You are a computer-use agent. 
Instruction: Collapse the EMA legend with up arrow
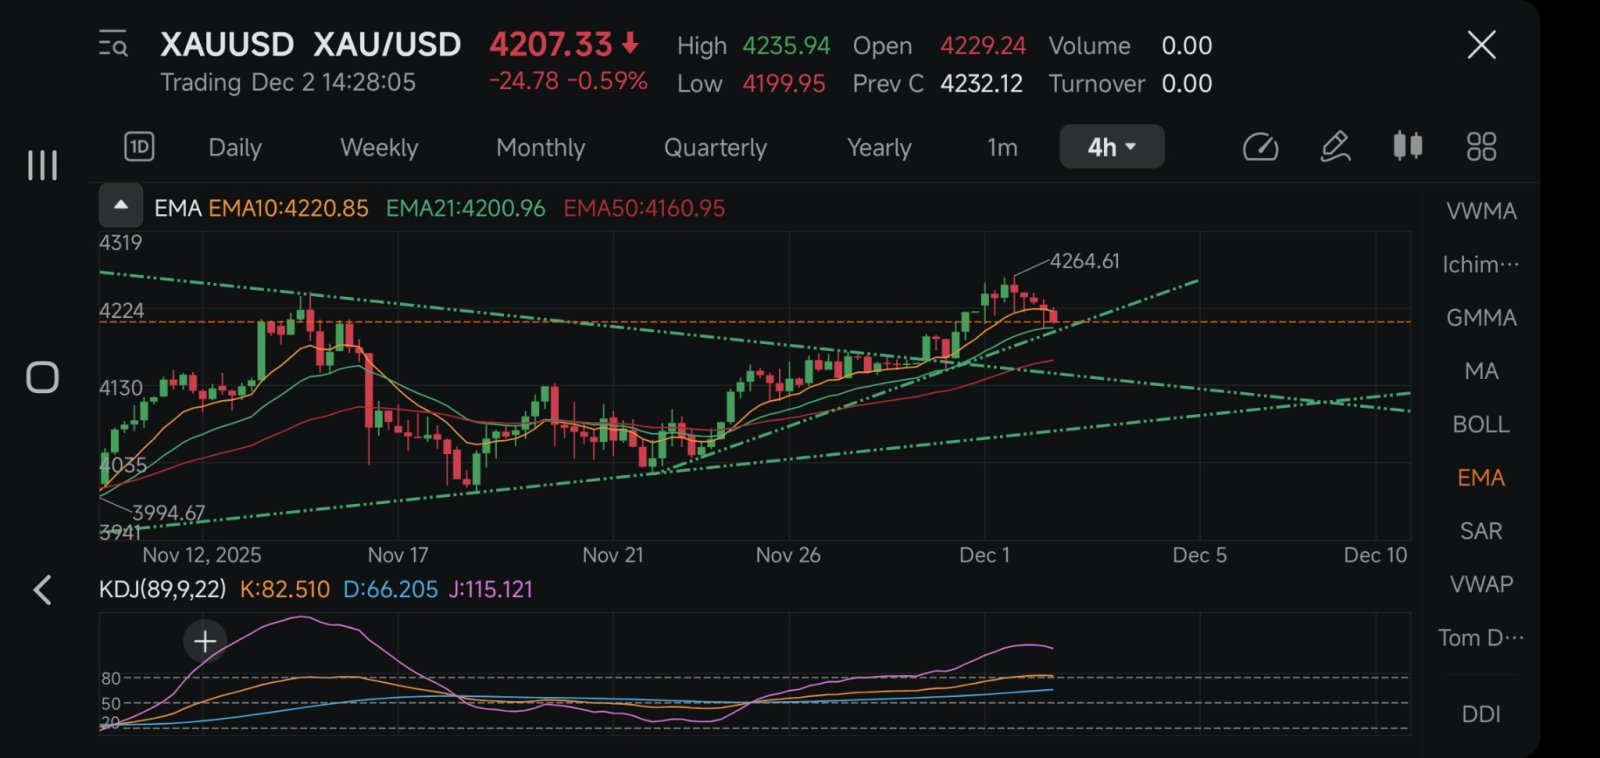(121, 206)
